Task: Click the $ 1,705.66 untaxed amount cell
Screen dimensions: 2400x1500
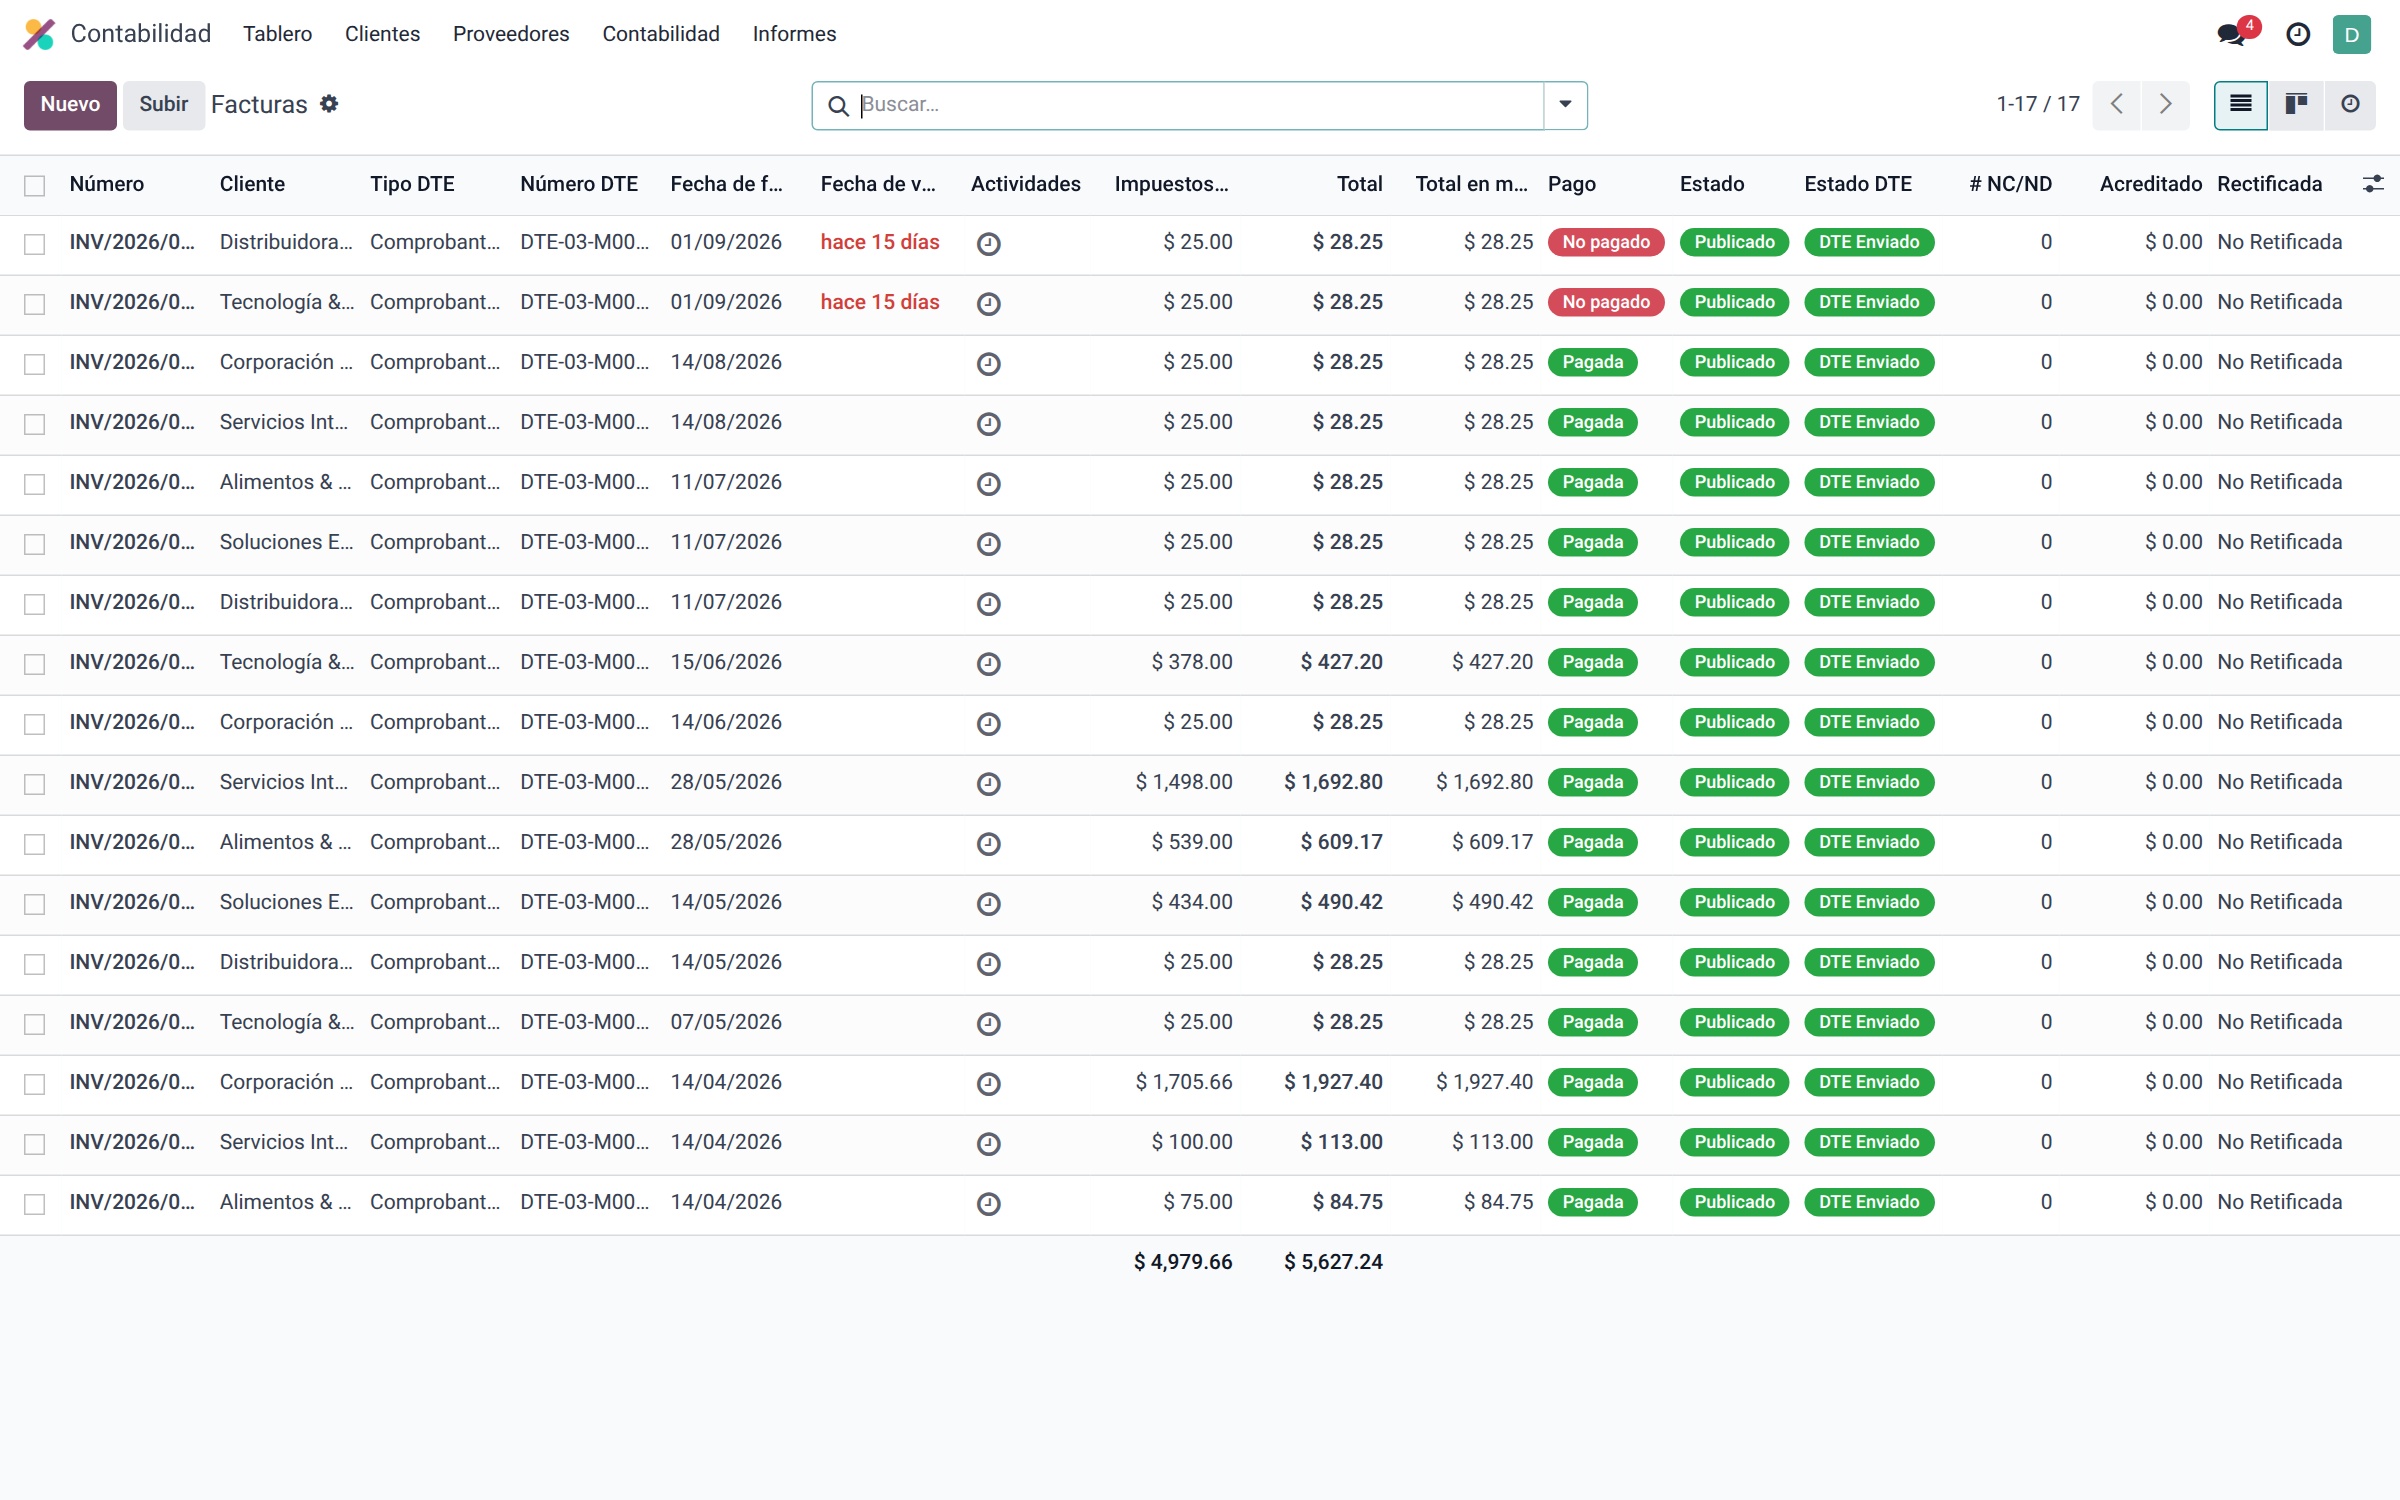Action: coord(1183,1082)
